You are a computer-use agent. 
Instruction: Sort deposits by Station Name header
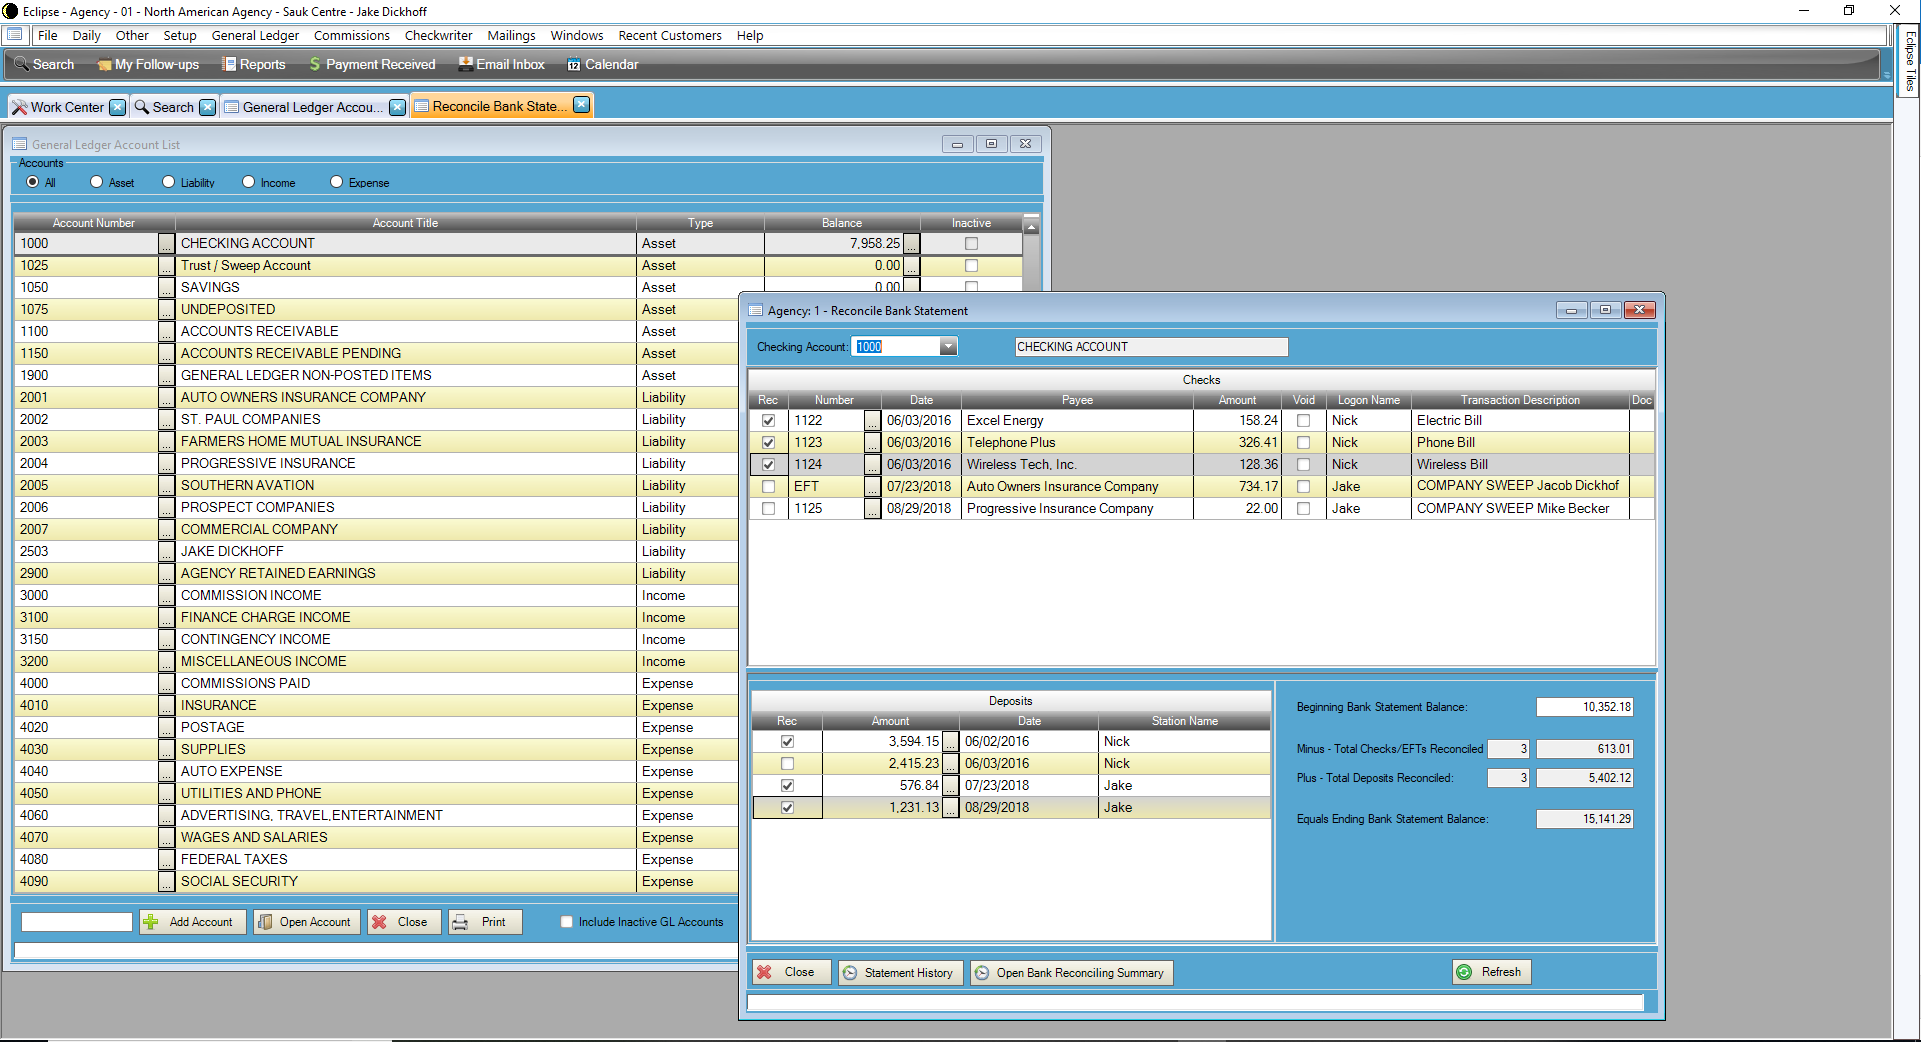click(1184, 721)
